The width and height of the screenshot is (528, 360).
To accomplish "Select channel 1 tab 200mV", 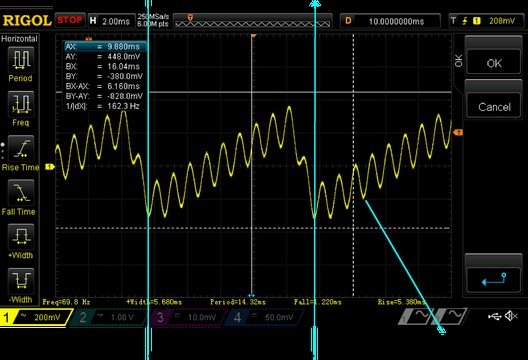I will pos(35,317).
